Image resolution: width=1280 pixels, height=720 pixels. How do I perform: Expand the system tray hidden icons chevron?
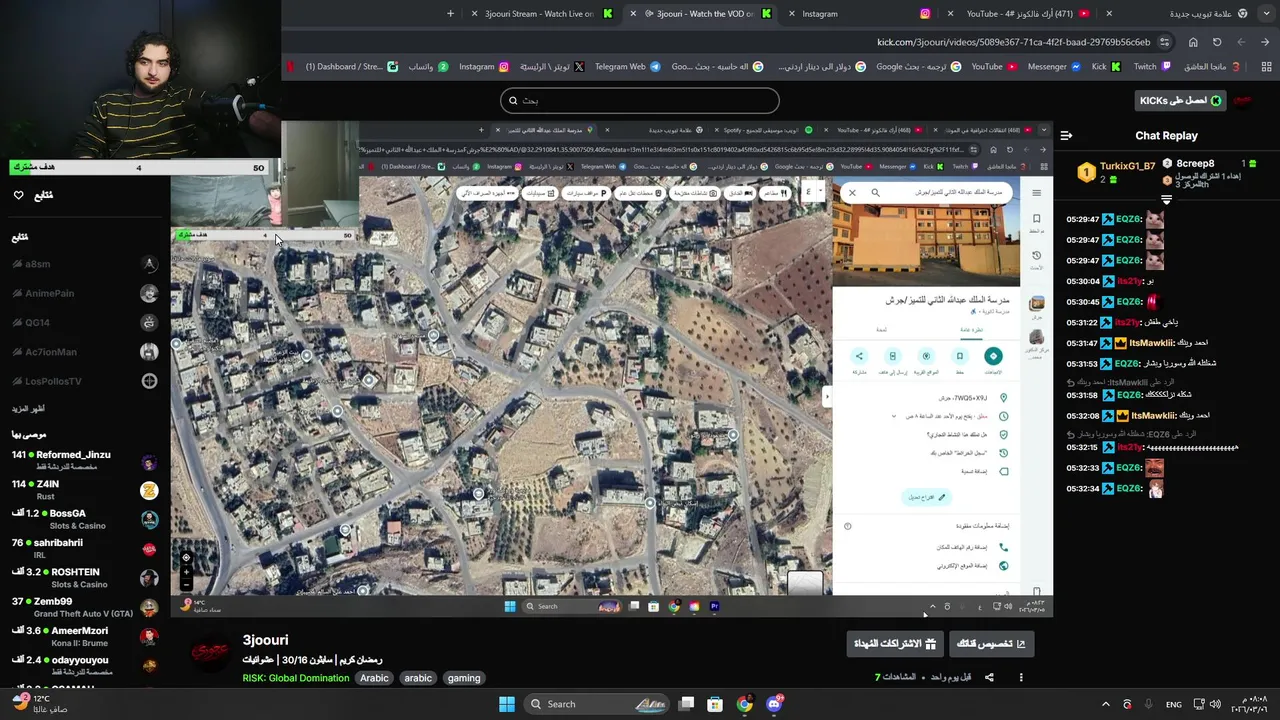coord(1105,704)
